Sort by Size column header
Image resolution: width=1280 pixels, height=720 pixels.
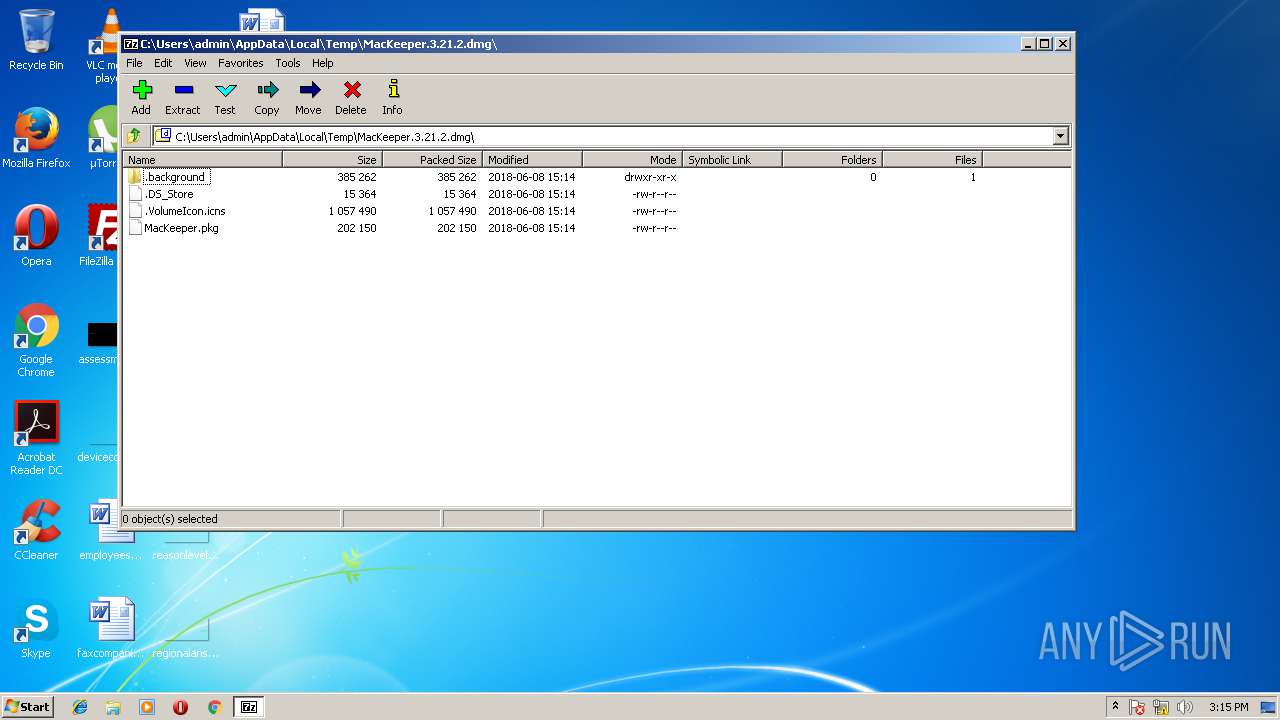tap(332, 159)
